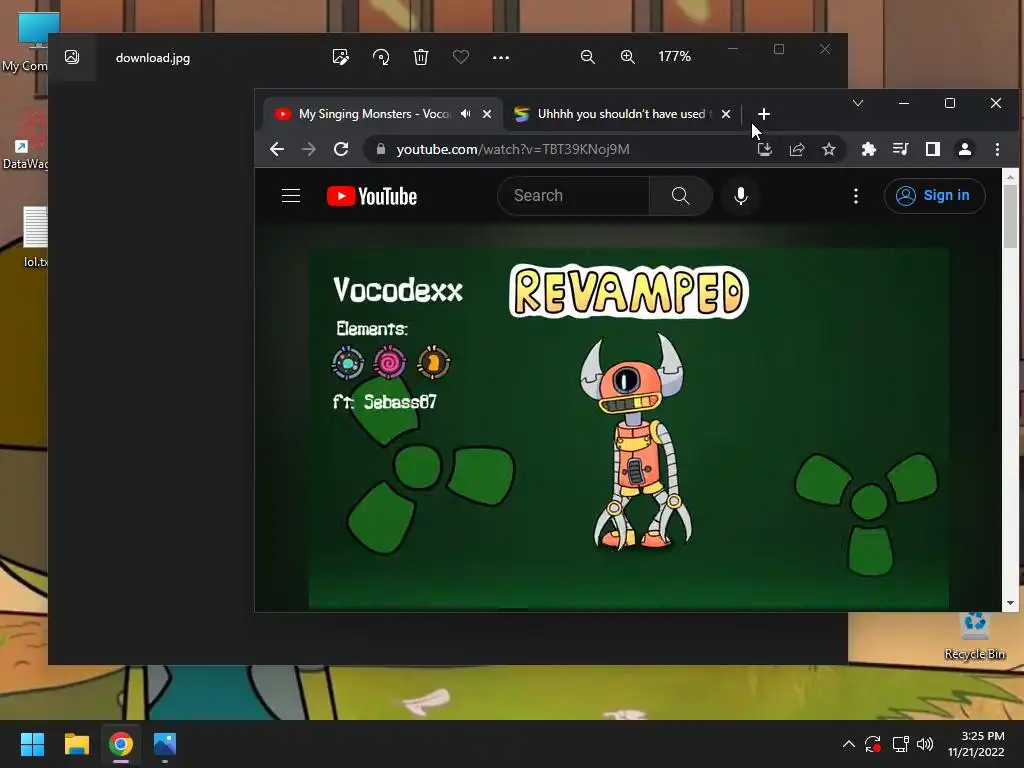Image resolution: width=1024 pixels, height=768 pixels.
Task: Open the Windows Start menu
Action: point(32,744)
